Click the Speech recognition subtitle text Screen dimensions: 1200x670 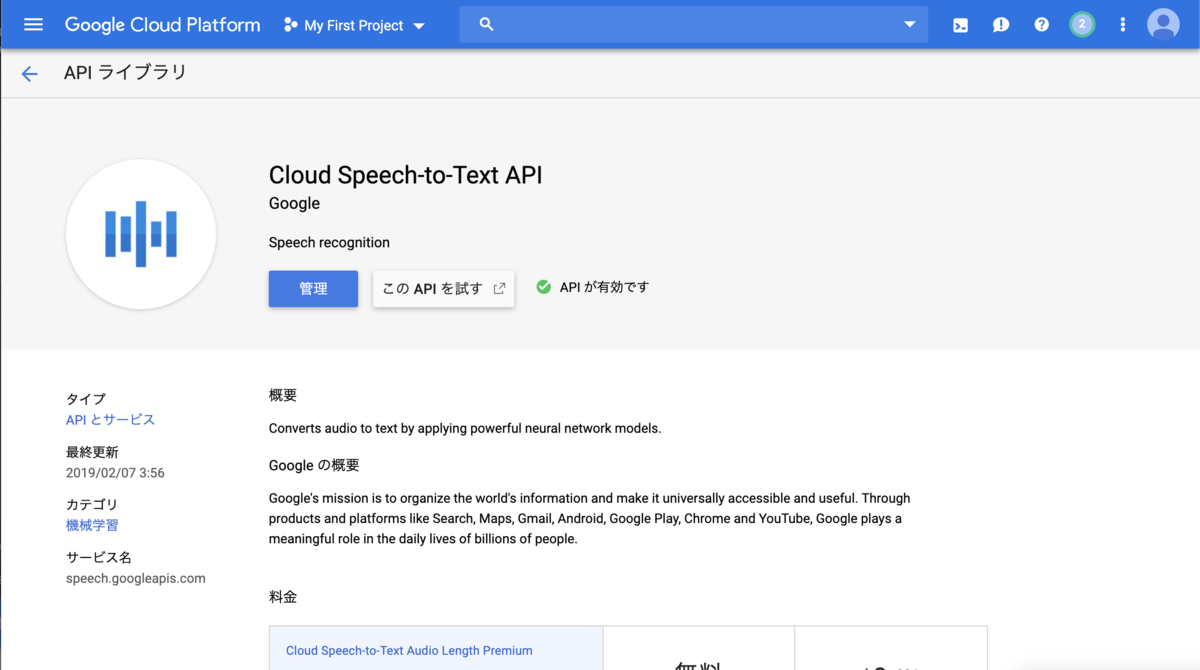coord(329,243)
